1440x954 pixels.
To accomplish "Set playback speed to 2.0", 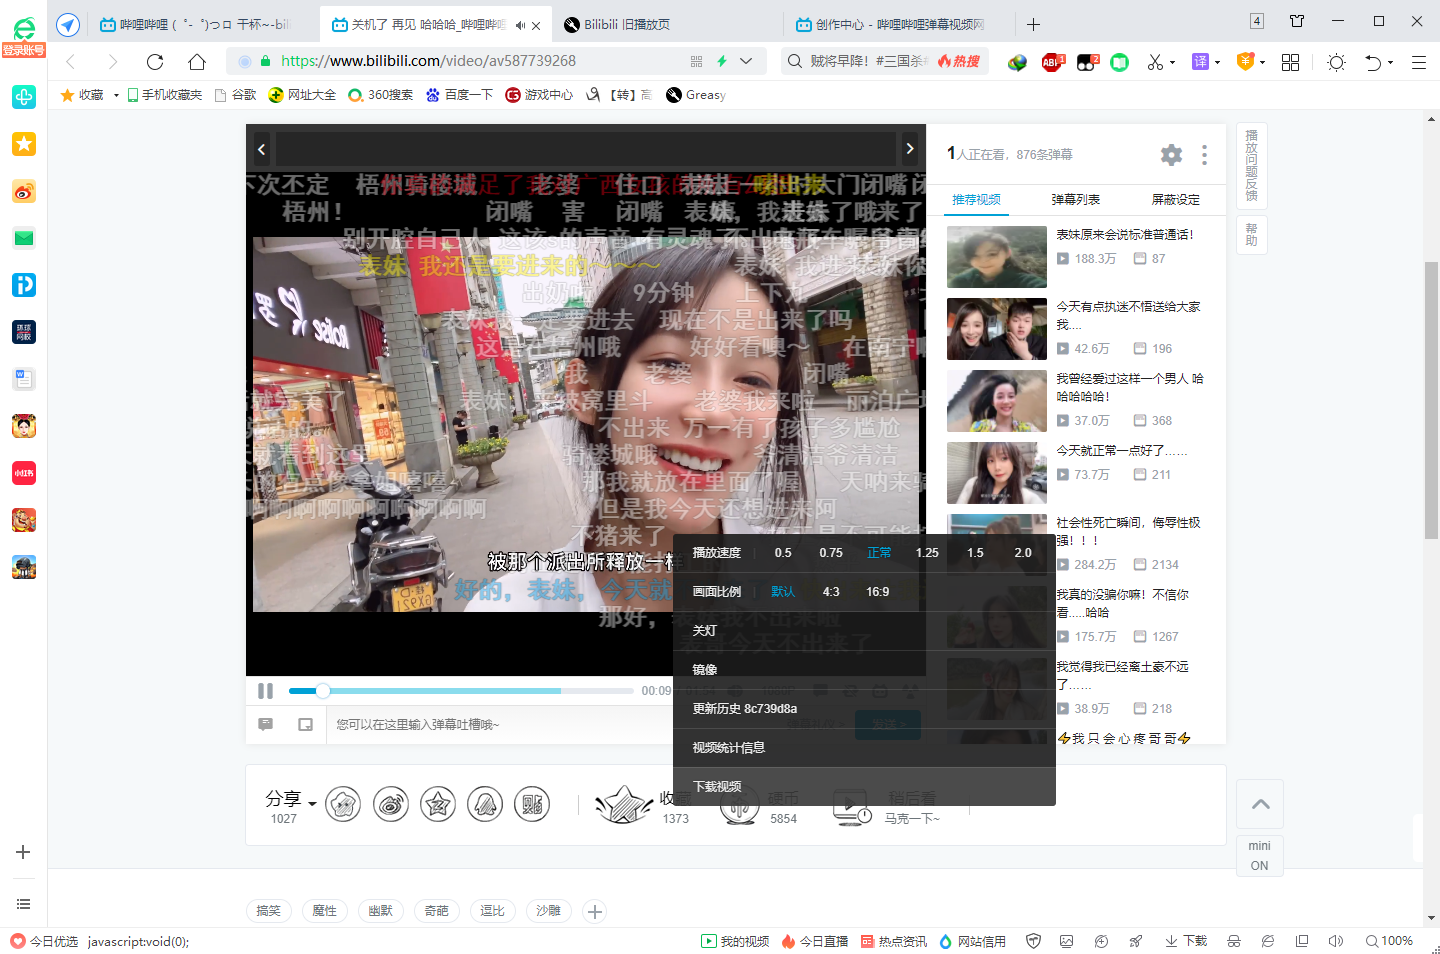I will tap(1023, 553).
